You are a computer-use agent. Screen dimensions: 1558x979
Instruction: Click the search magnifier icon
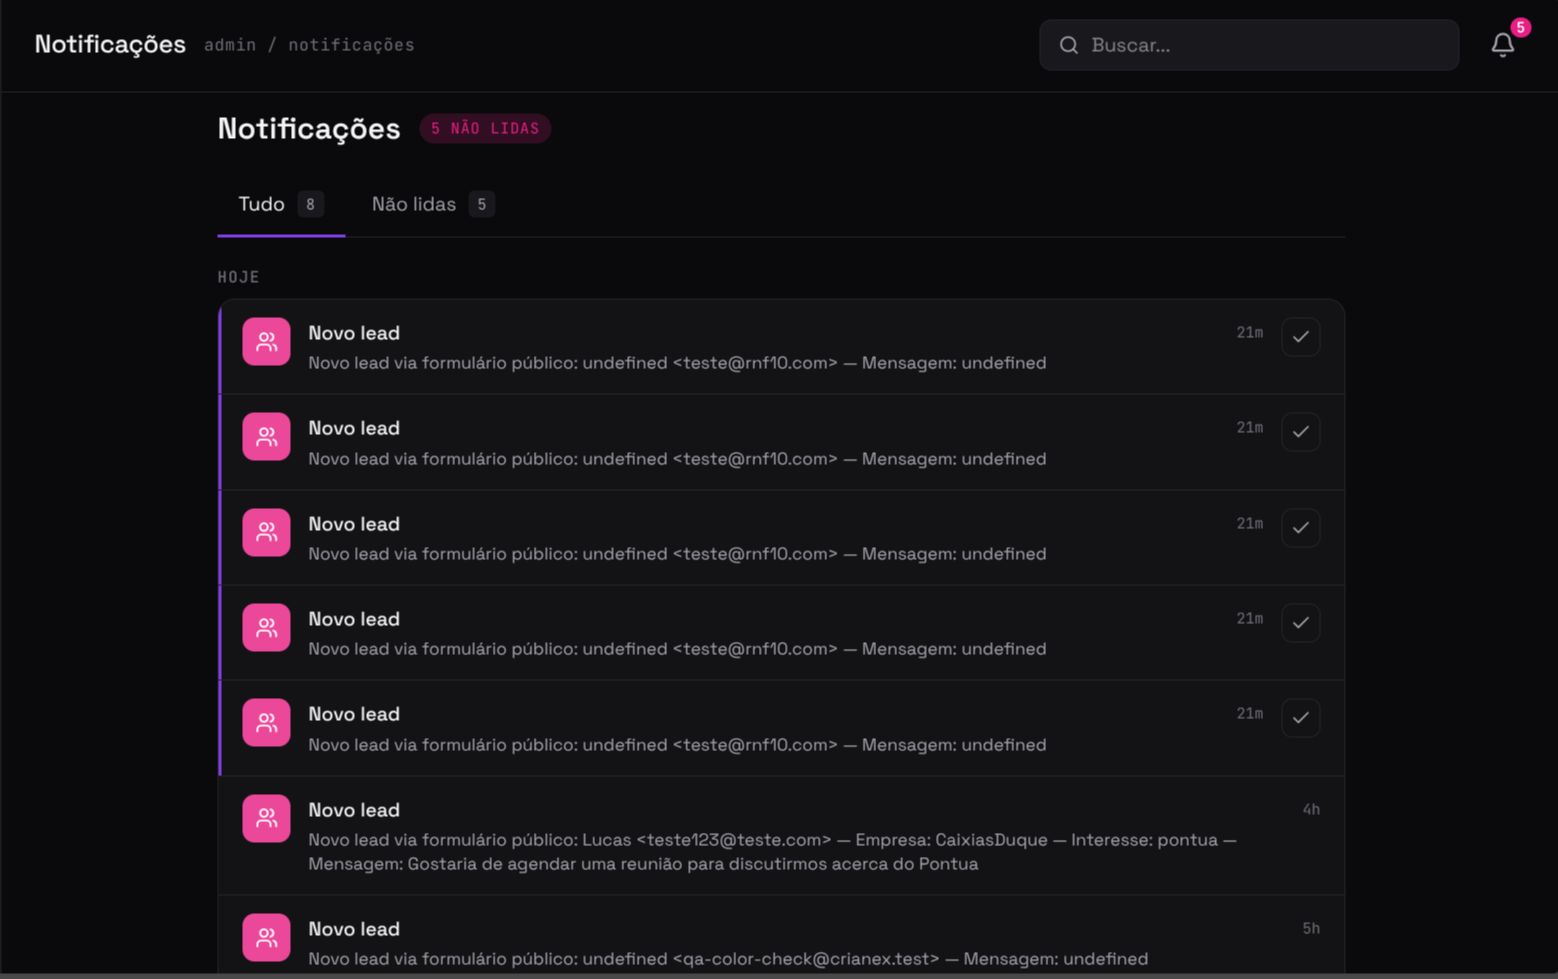point(1068,45)
